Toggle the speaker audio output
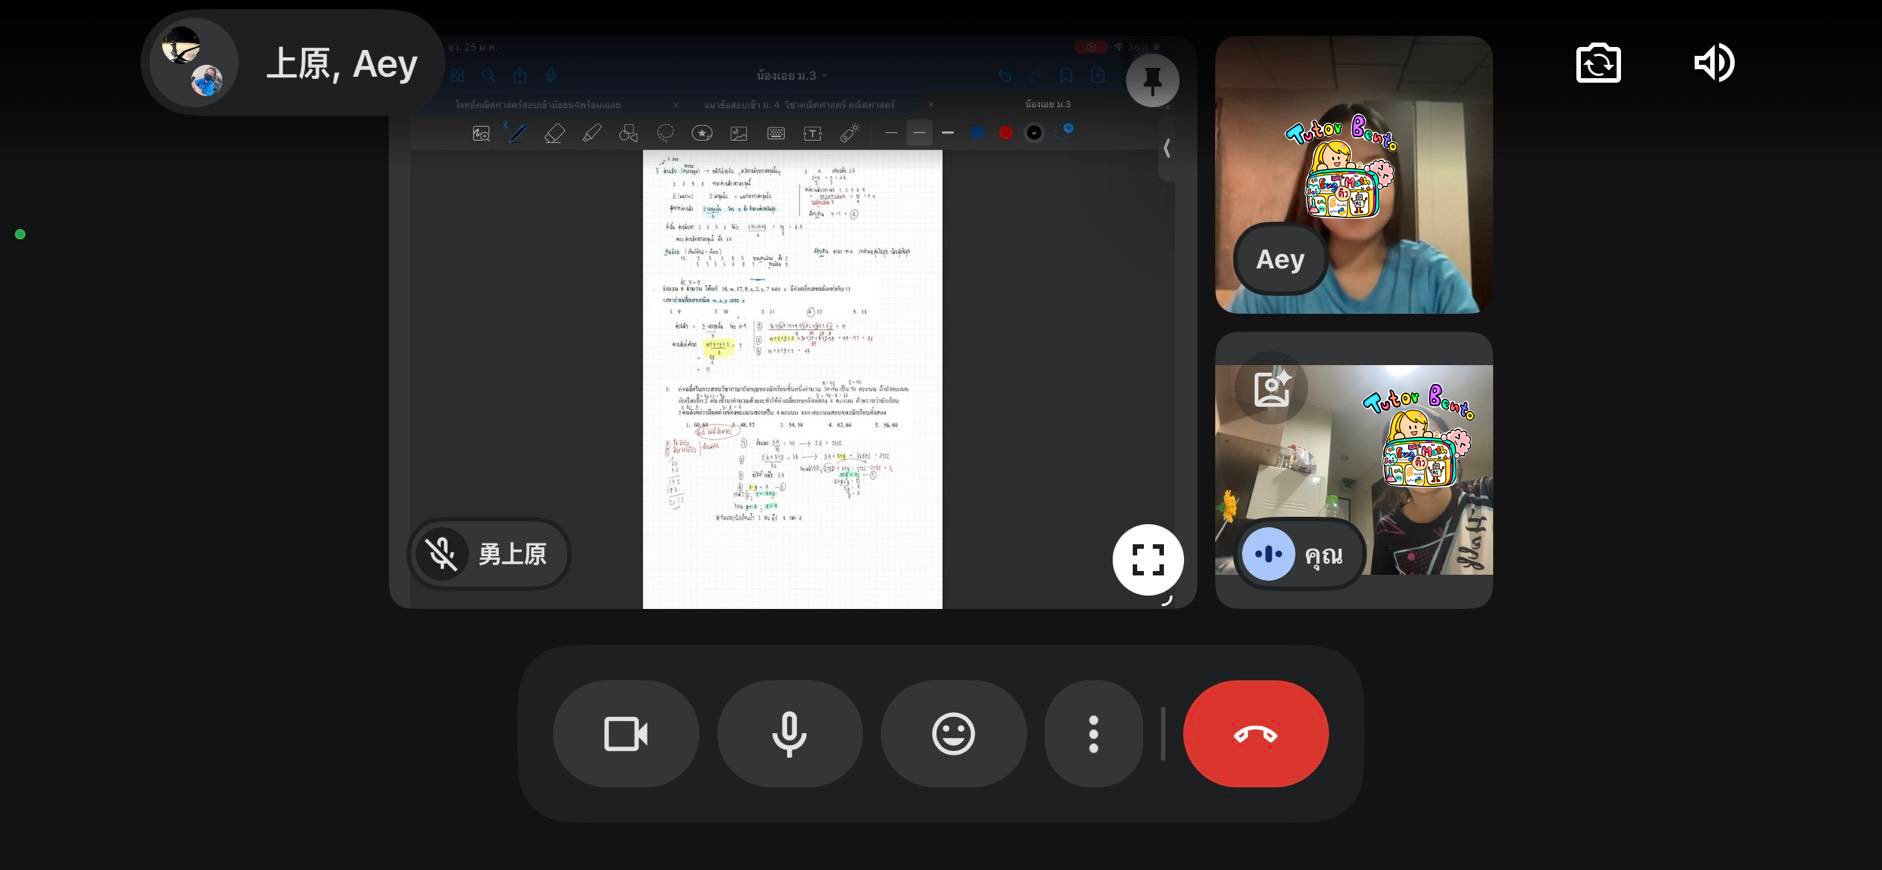Screen dimensions: 1882x870 (x=1714, y=63)
